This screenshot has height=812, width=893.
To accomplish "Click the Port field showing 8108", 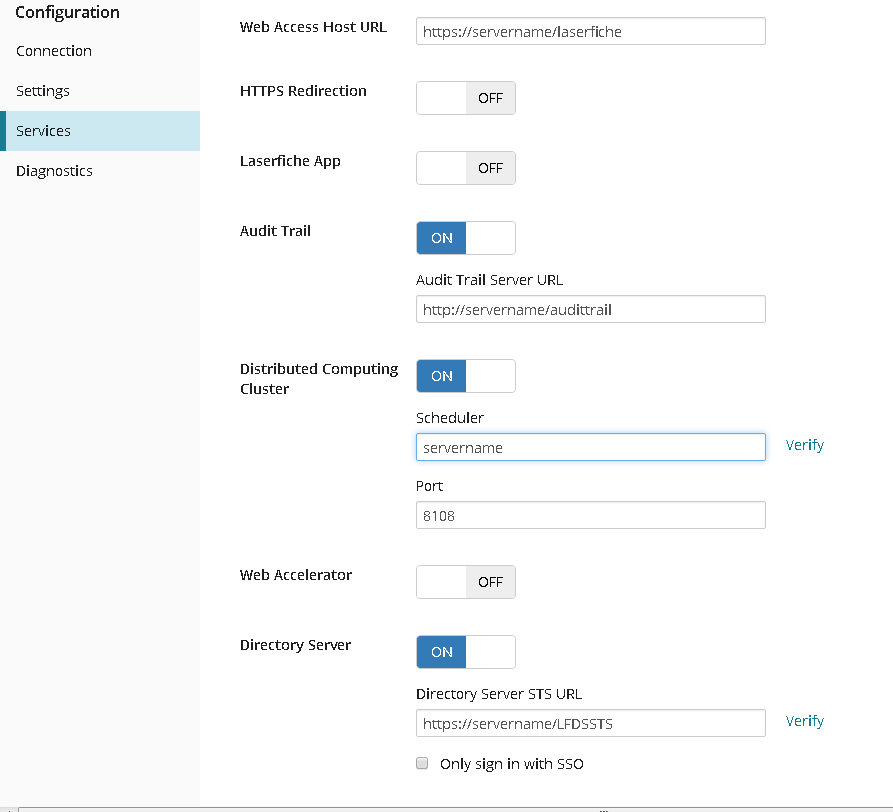I will click(x=591, y=515).
